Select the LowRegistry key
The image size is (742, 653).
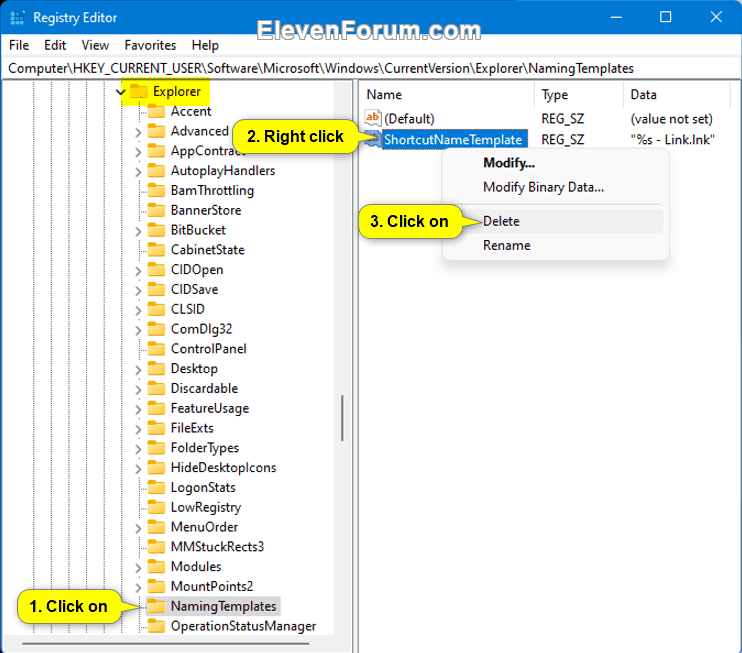click(206, 507)
